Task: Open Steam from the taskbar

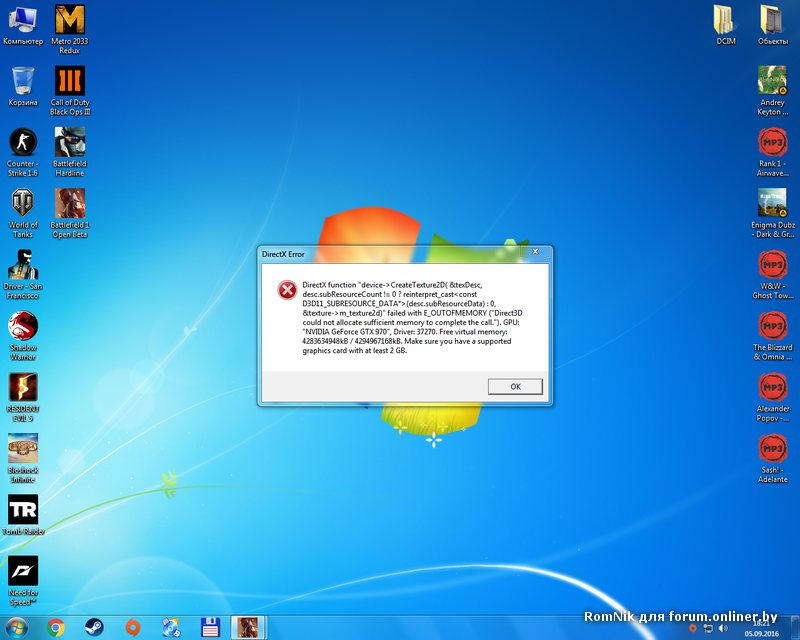Action: click(x=94, y=627)
